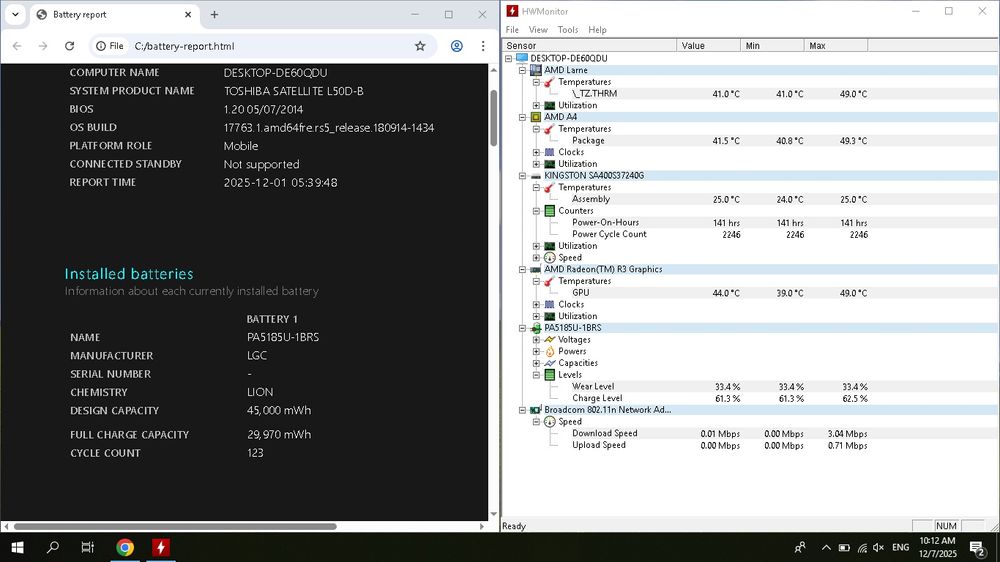Viewport: 1000px width, 562px height.
Task: Open the HWMonitor Tools menu
Action: tap(568, 30)
